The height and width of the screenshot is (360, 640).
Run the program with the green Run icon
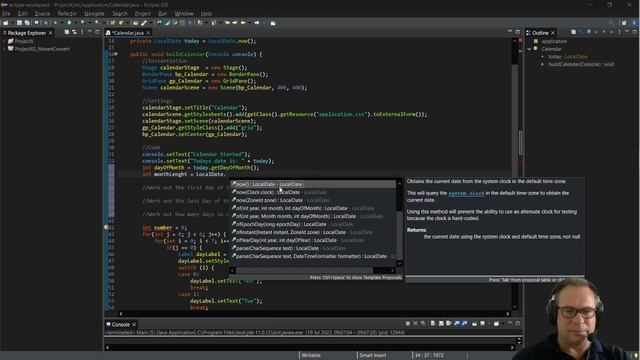click(69, 23)
